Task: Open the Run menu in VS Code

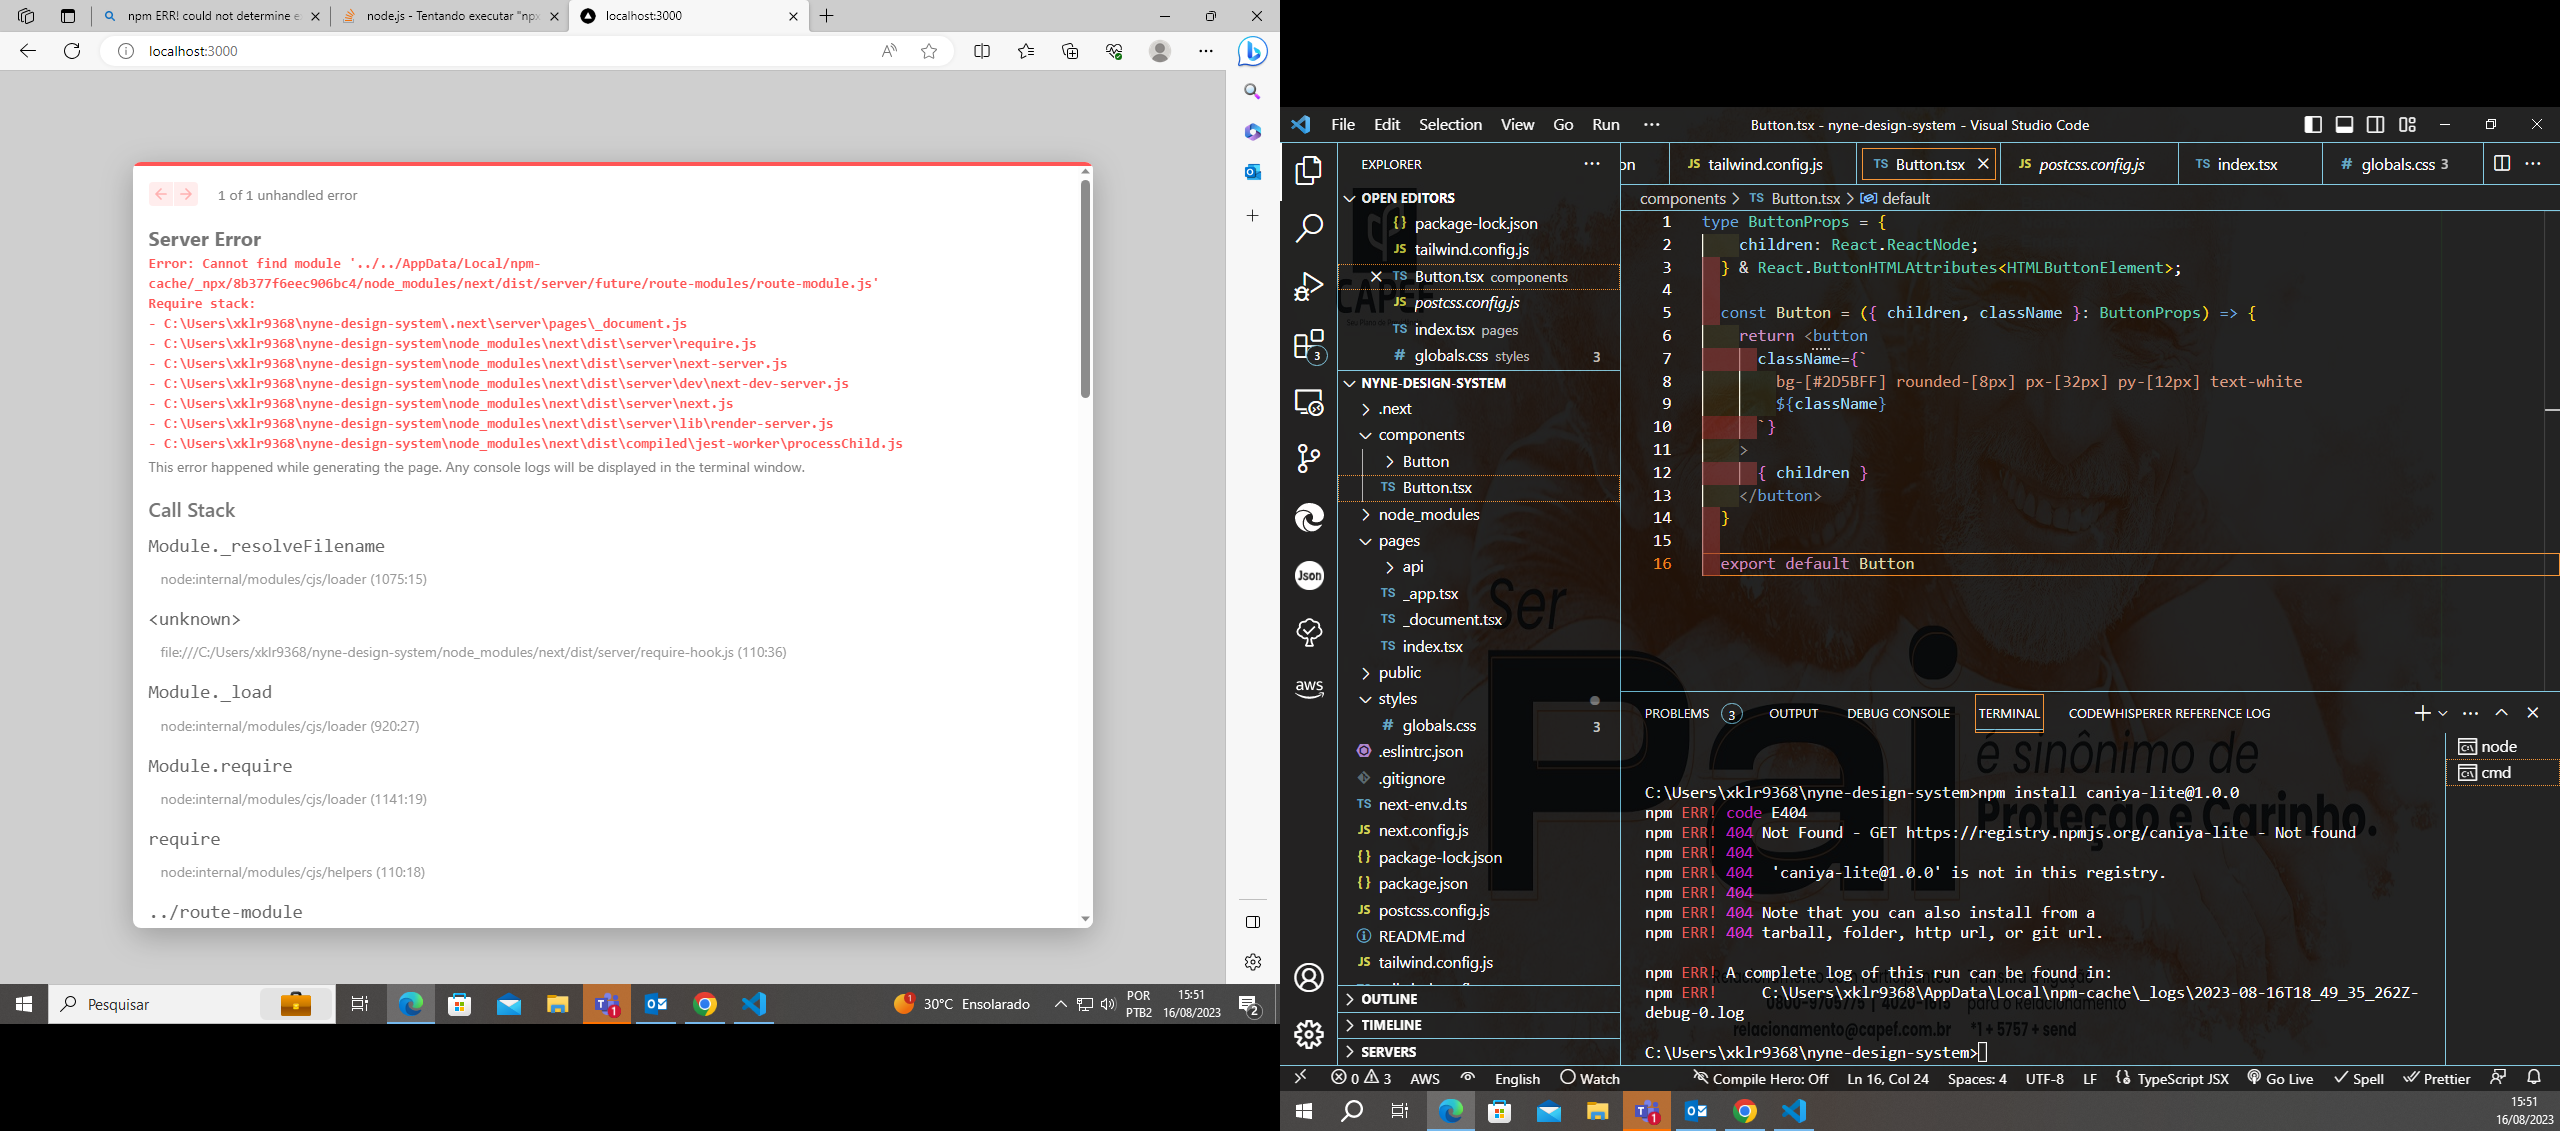Action: coord(1605,125)
